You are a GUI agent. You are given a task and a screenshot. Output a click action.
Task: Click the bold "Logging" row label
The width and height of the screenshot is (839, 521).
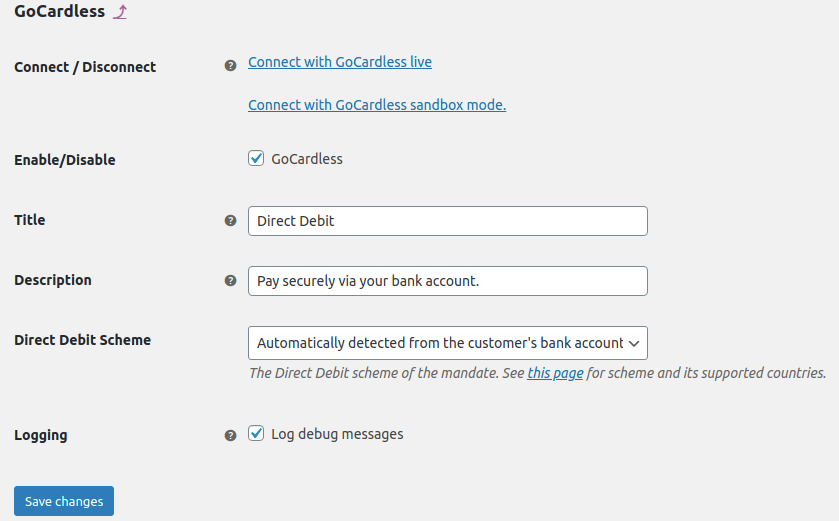(x=41, y=435)
